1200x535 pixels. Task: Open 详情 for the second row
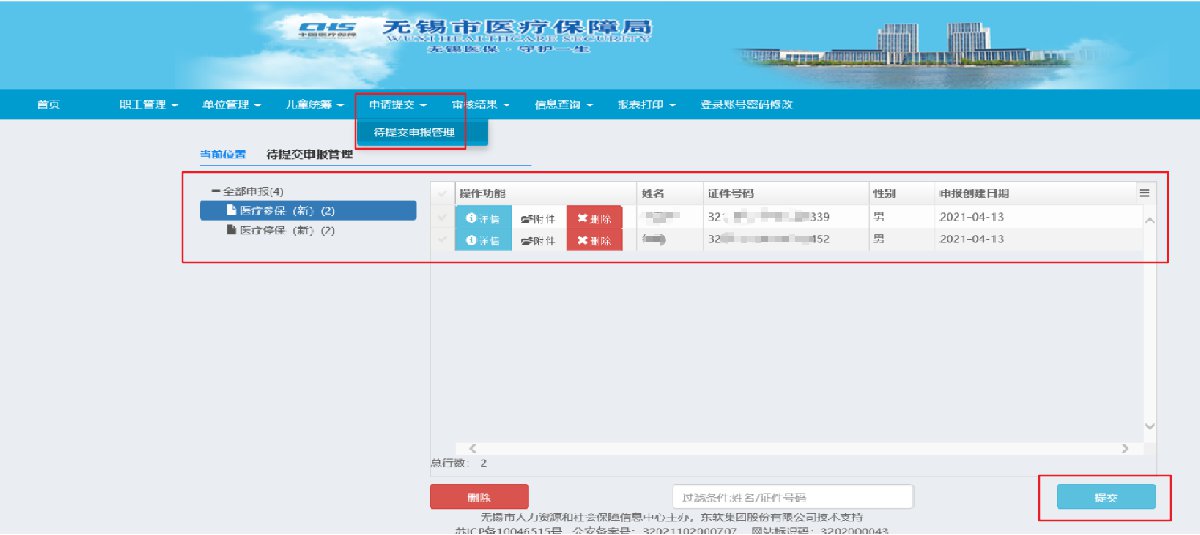(x=482, y=240)
